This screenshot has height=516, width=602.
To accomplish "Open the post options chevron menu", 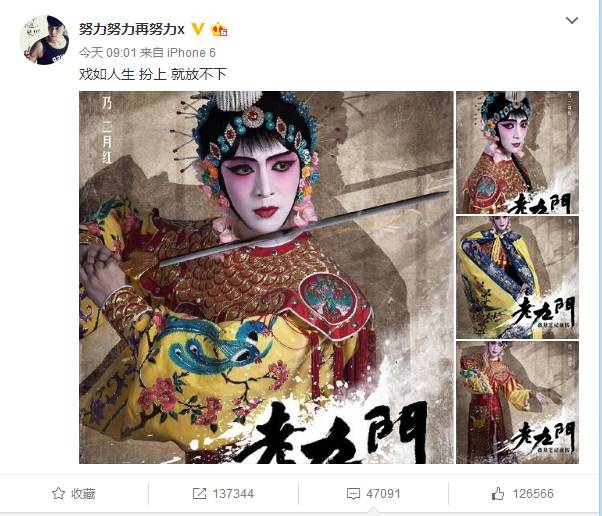I will coord(572,20).
